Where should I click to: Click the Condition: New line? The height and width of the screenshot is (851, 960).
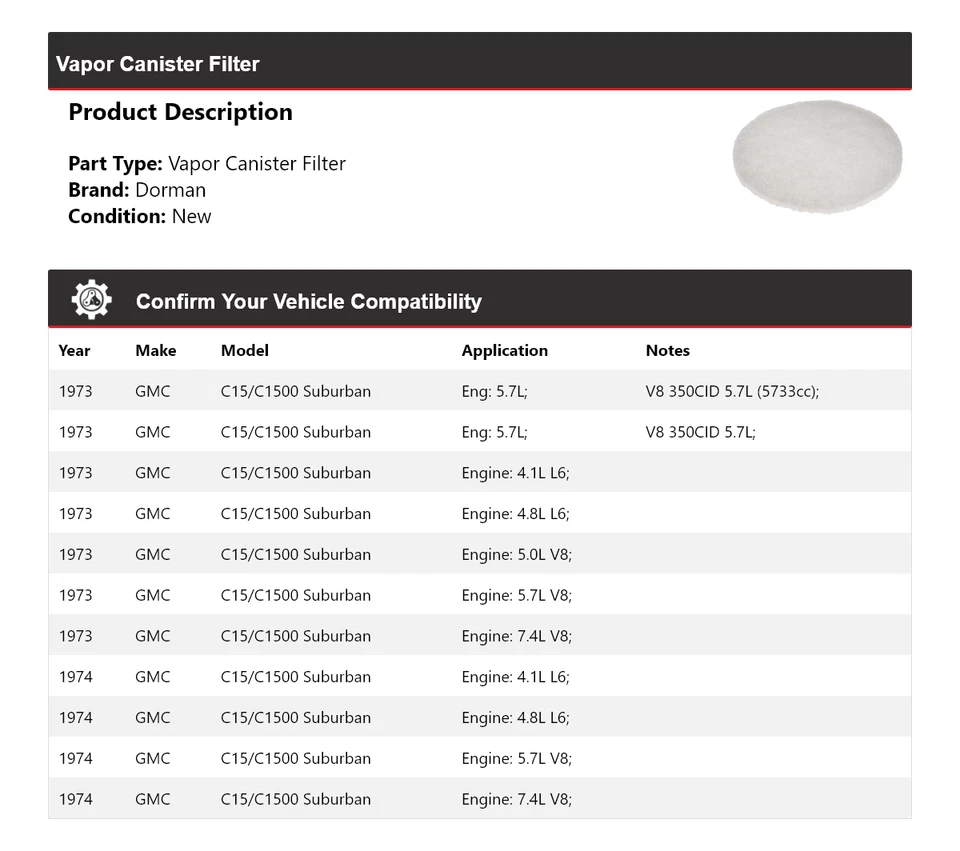pos(140,216)
